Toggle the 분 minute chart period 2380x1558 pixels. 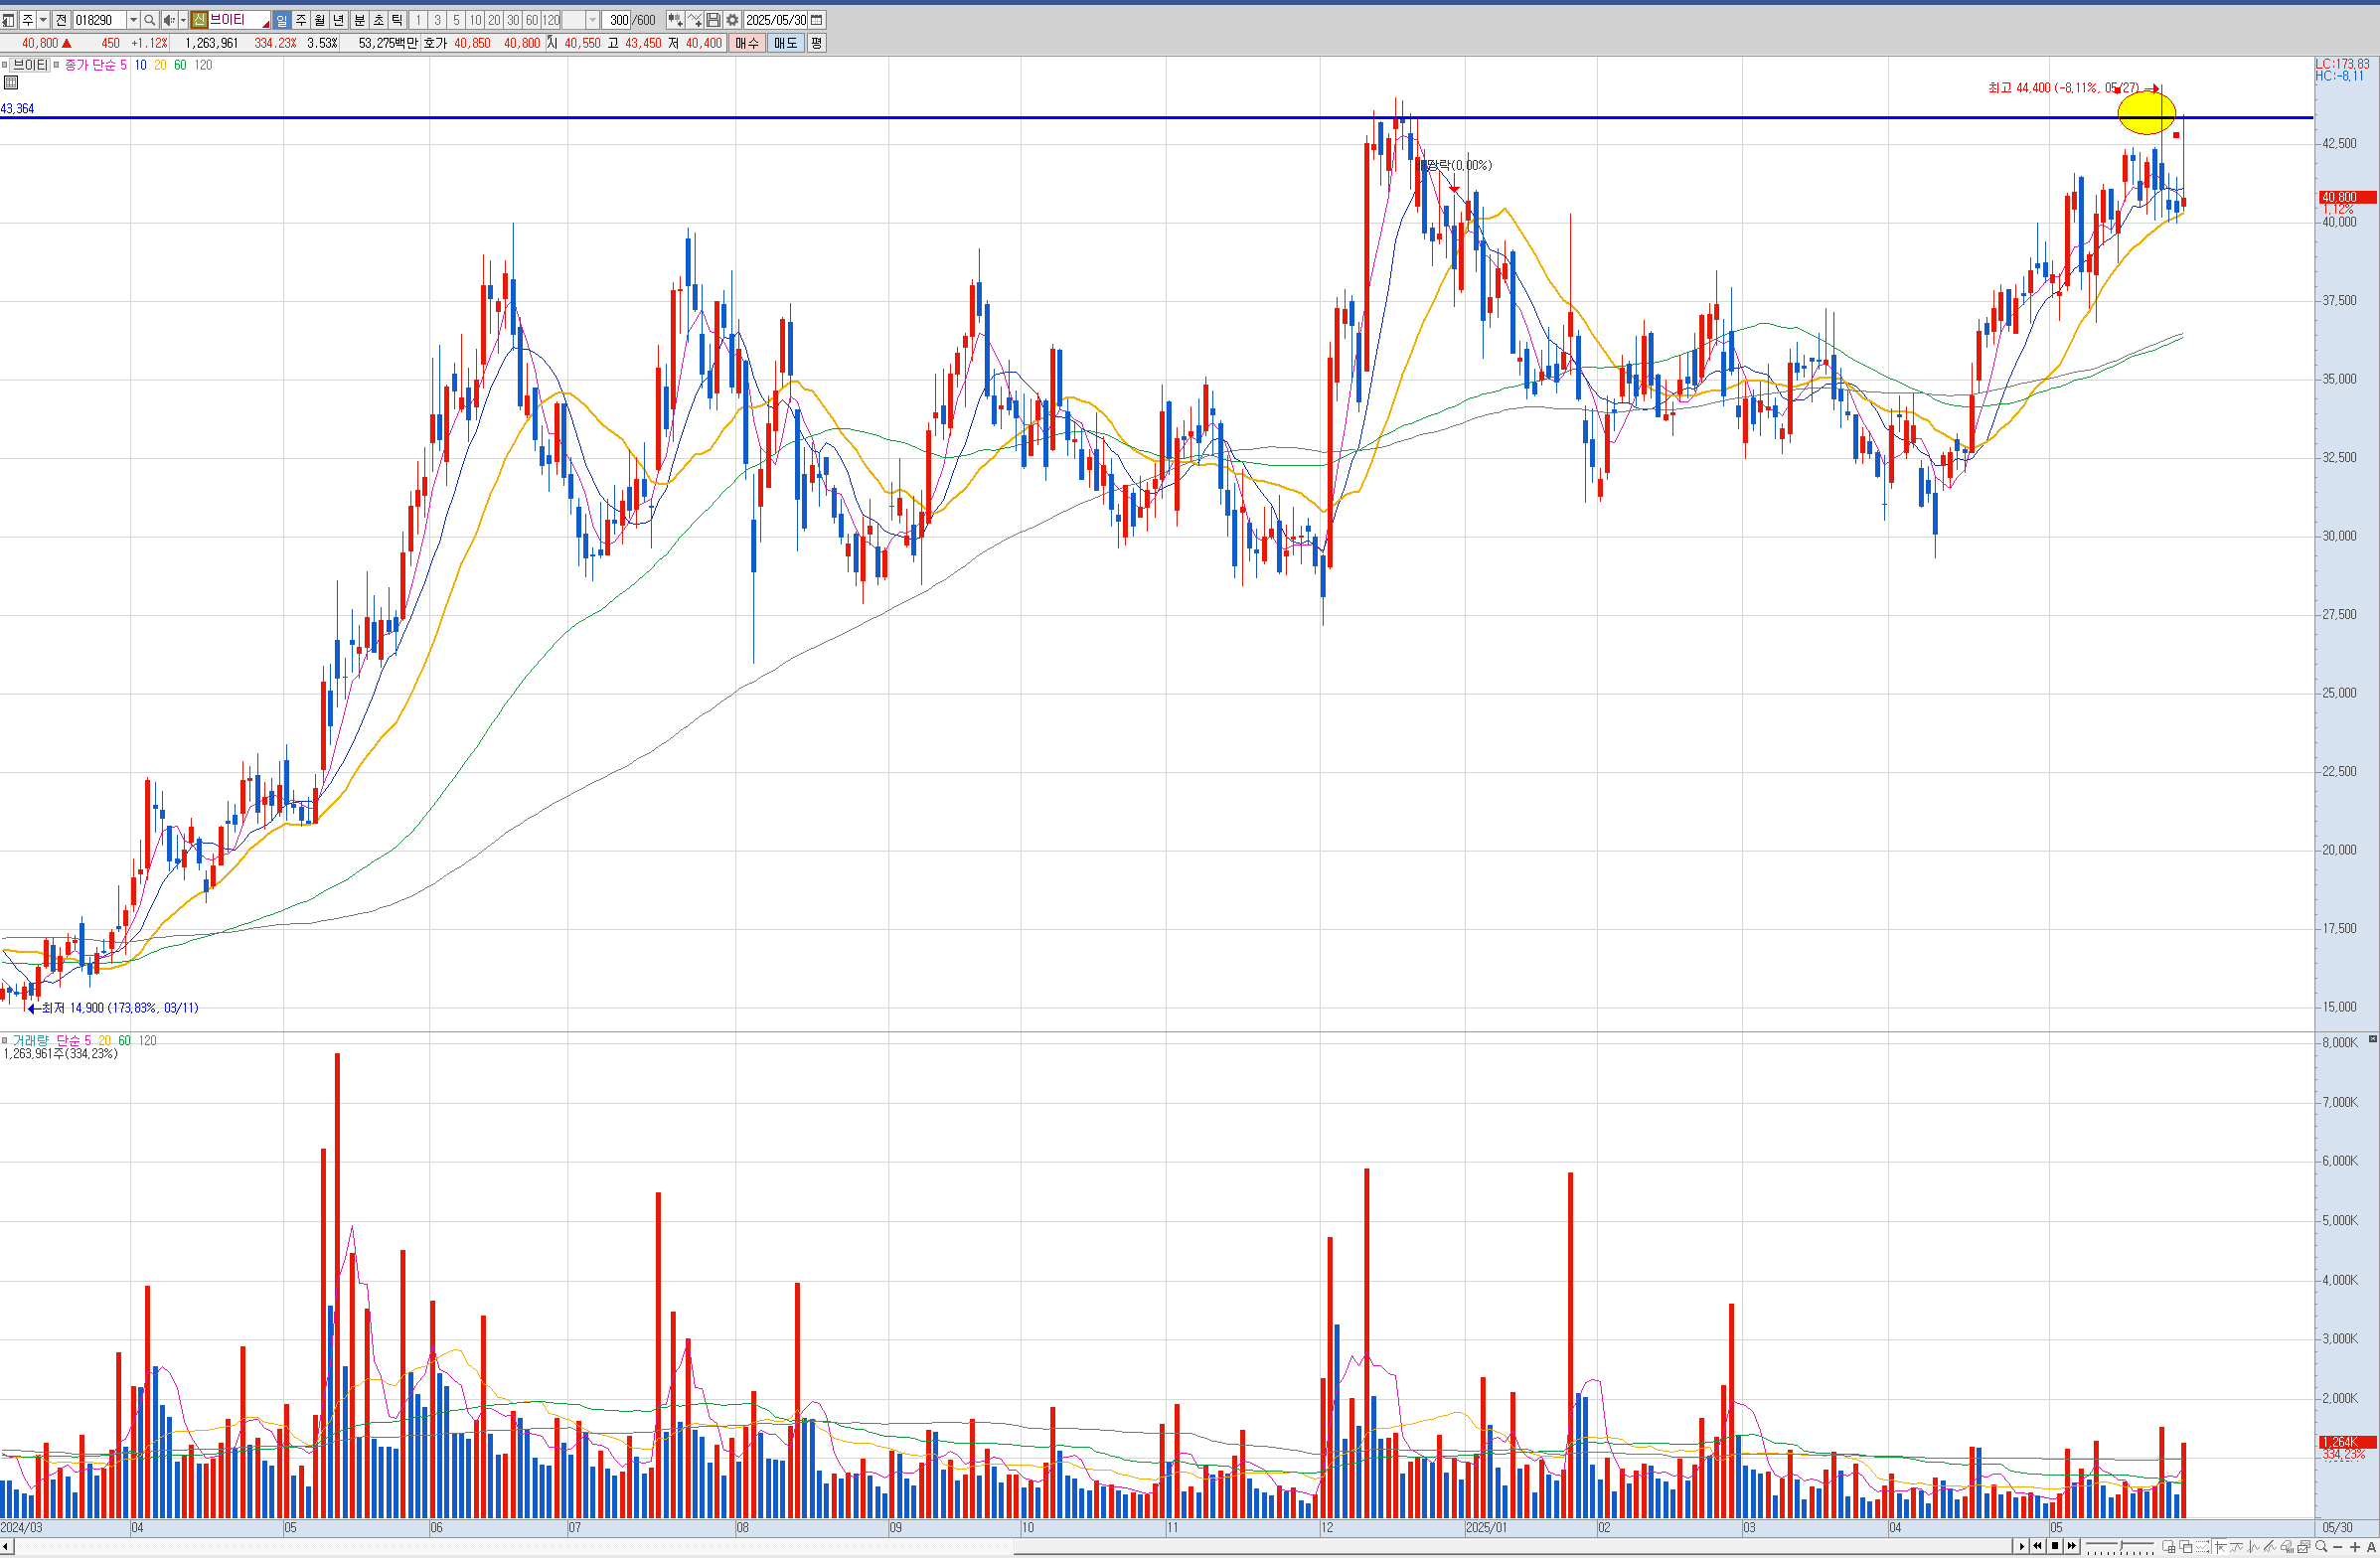pyautogui.click(x=359, y=20)
